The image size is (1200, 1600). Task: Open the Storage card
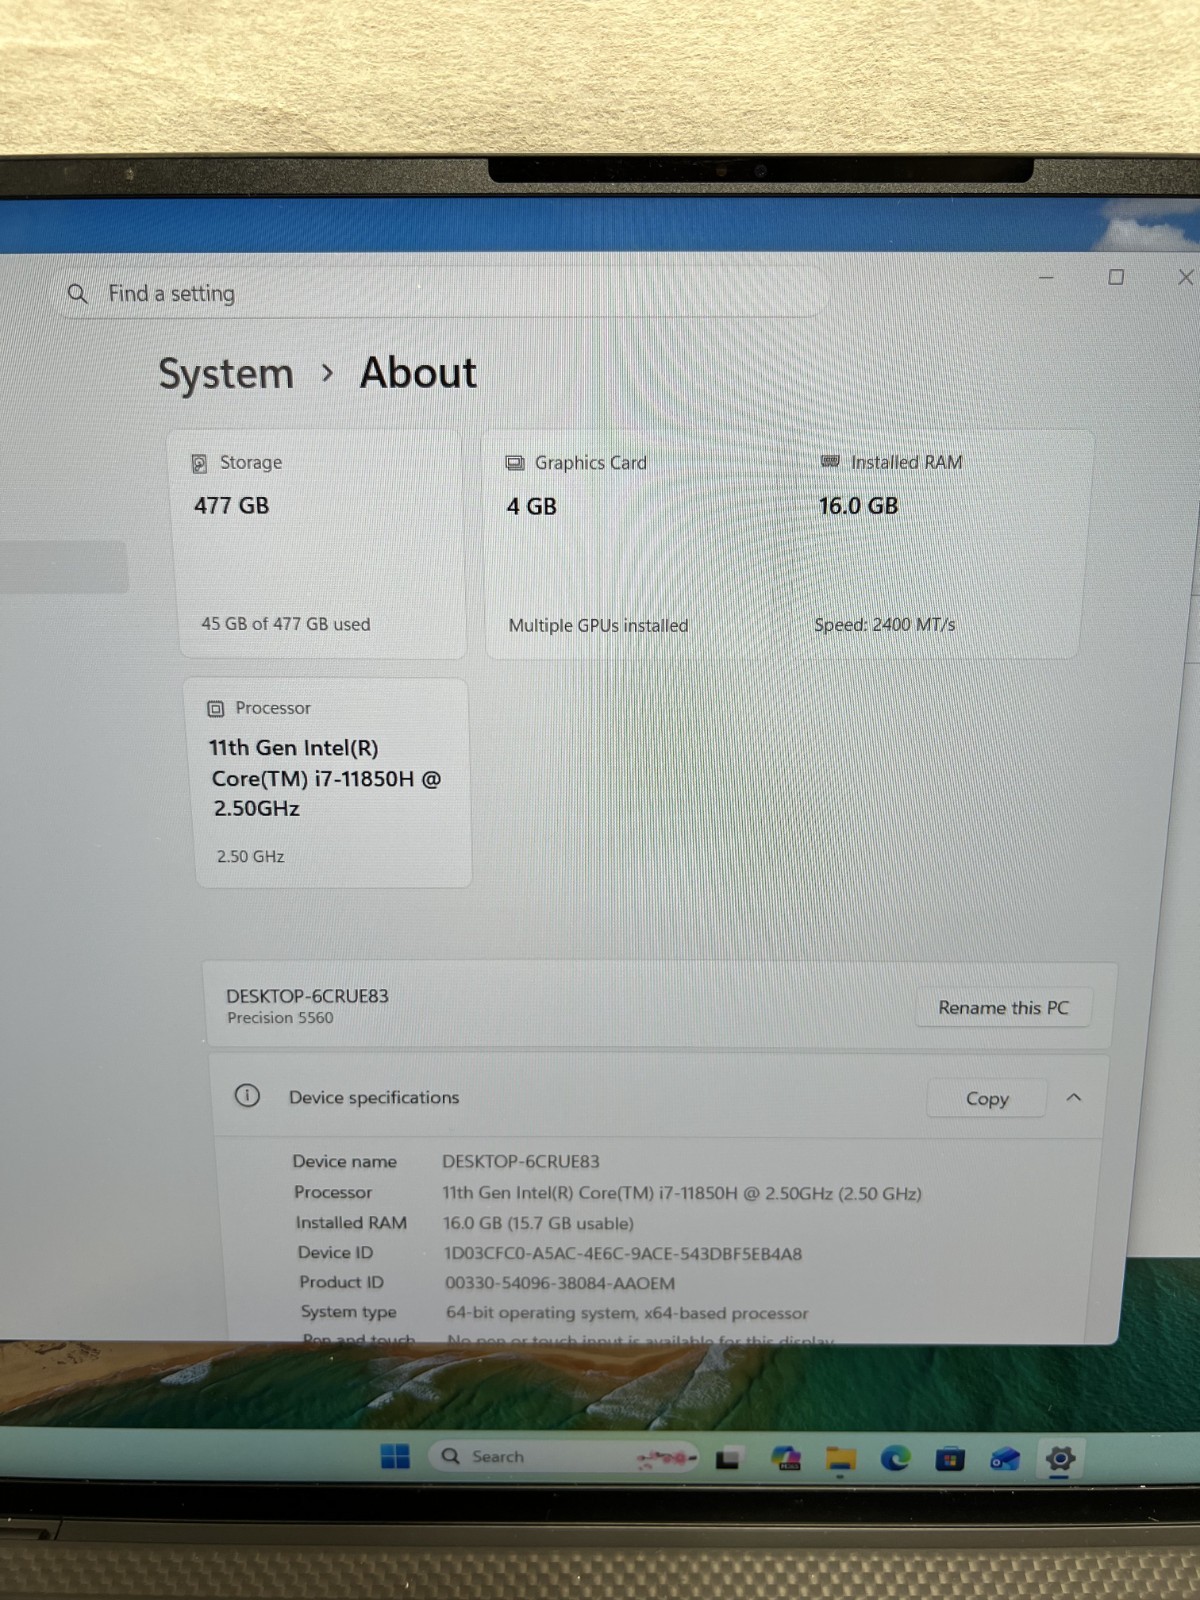click(321, 544)
